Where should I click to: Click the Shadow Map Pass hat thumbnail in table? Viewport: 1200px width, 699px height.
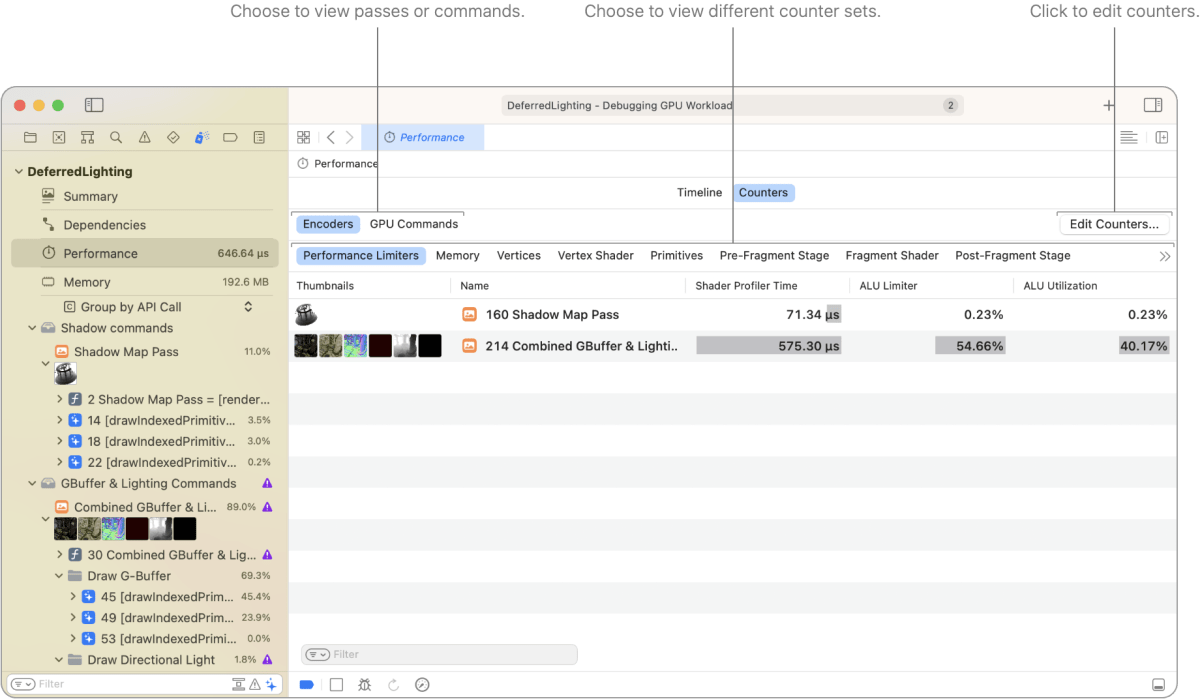click(307, 315)
